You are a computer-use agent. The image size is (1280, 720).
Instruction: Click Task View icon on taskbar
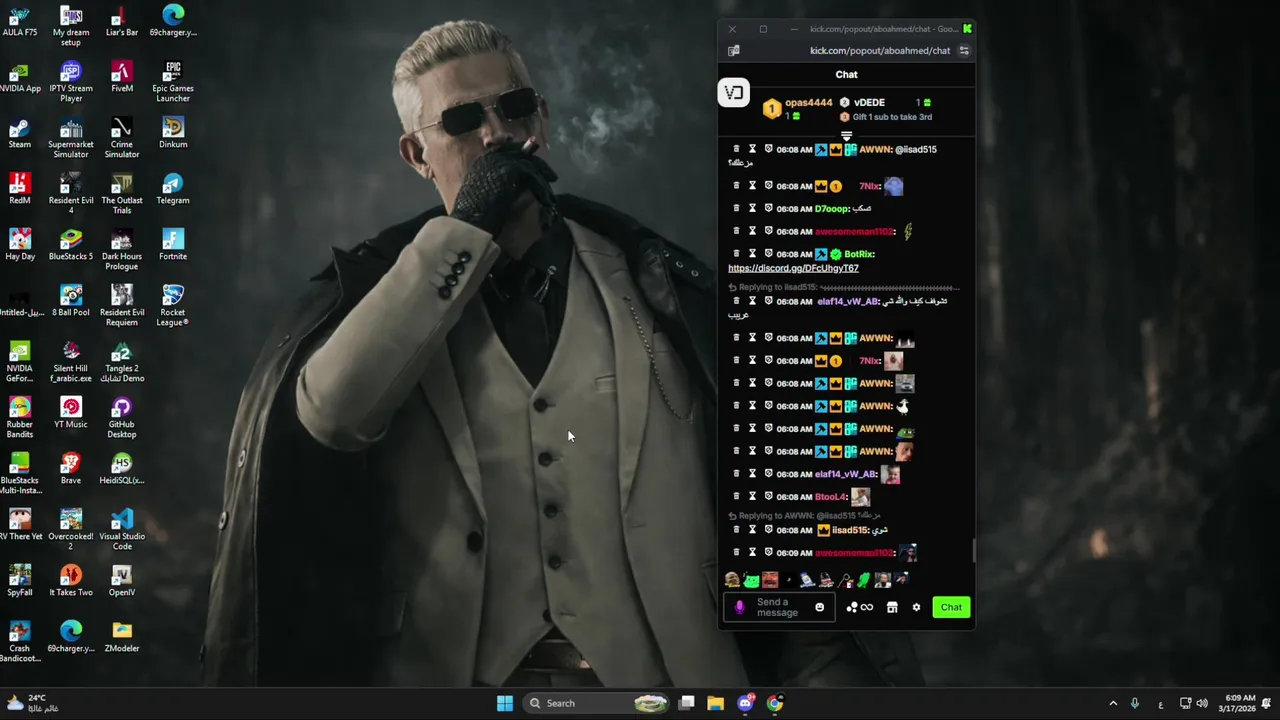click(687, 703)
